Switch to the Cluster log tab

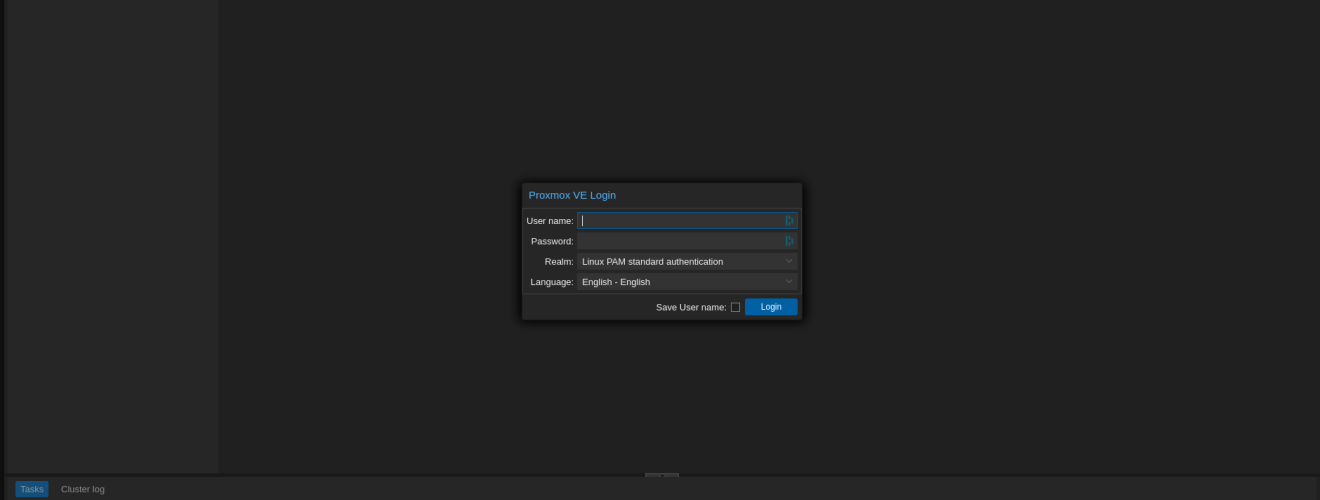pos(83,489)
